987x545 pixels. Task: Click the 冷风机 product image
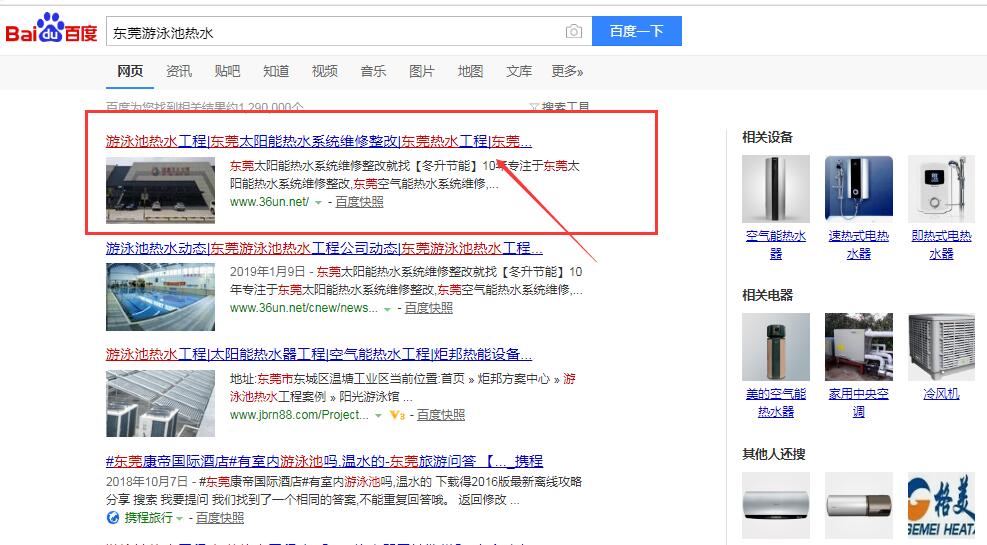pos(941,346)
